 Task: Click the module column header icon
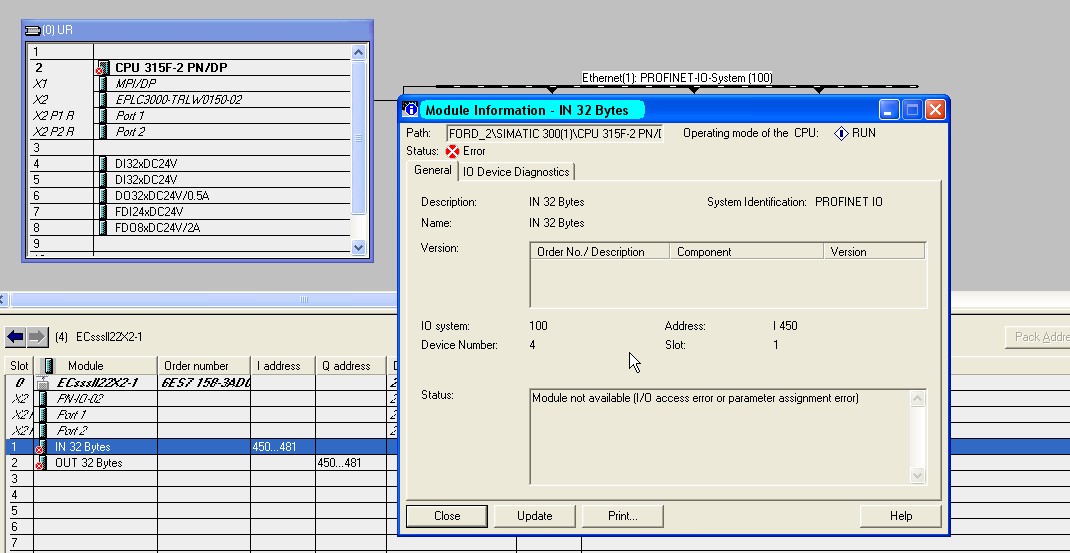point(48,366)
